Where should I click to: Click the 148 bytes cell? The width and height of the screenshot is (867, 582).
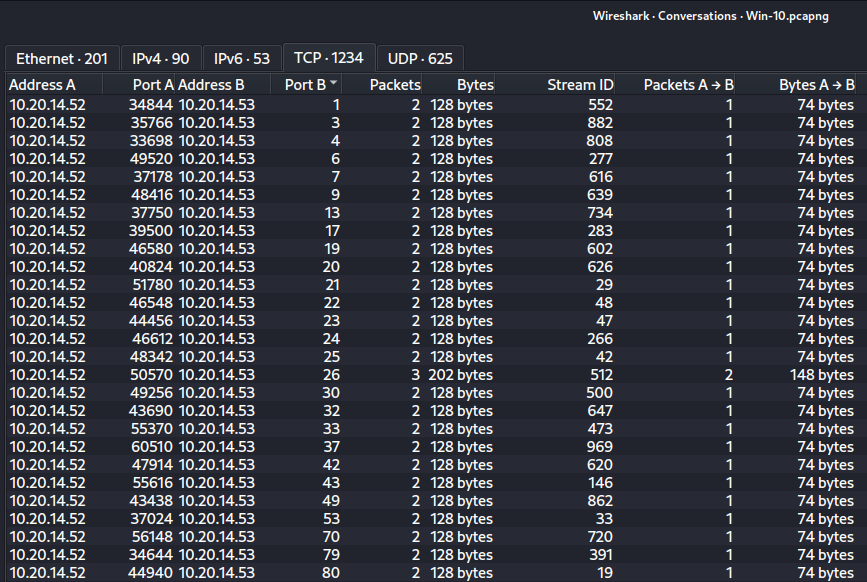(821, 375)
